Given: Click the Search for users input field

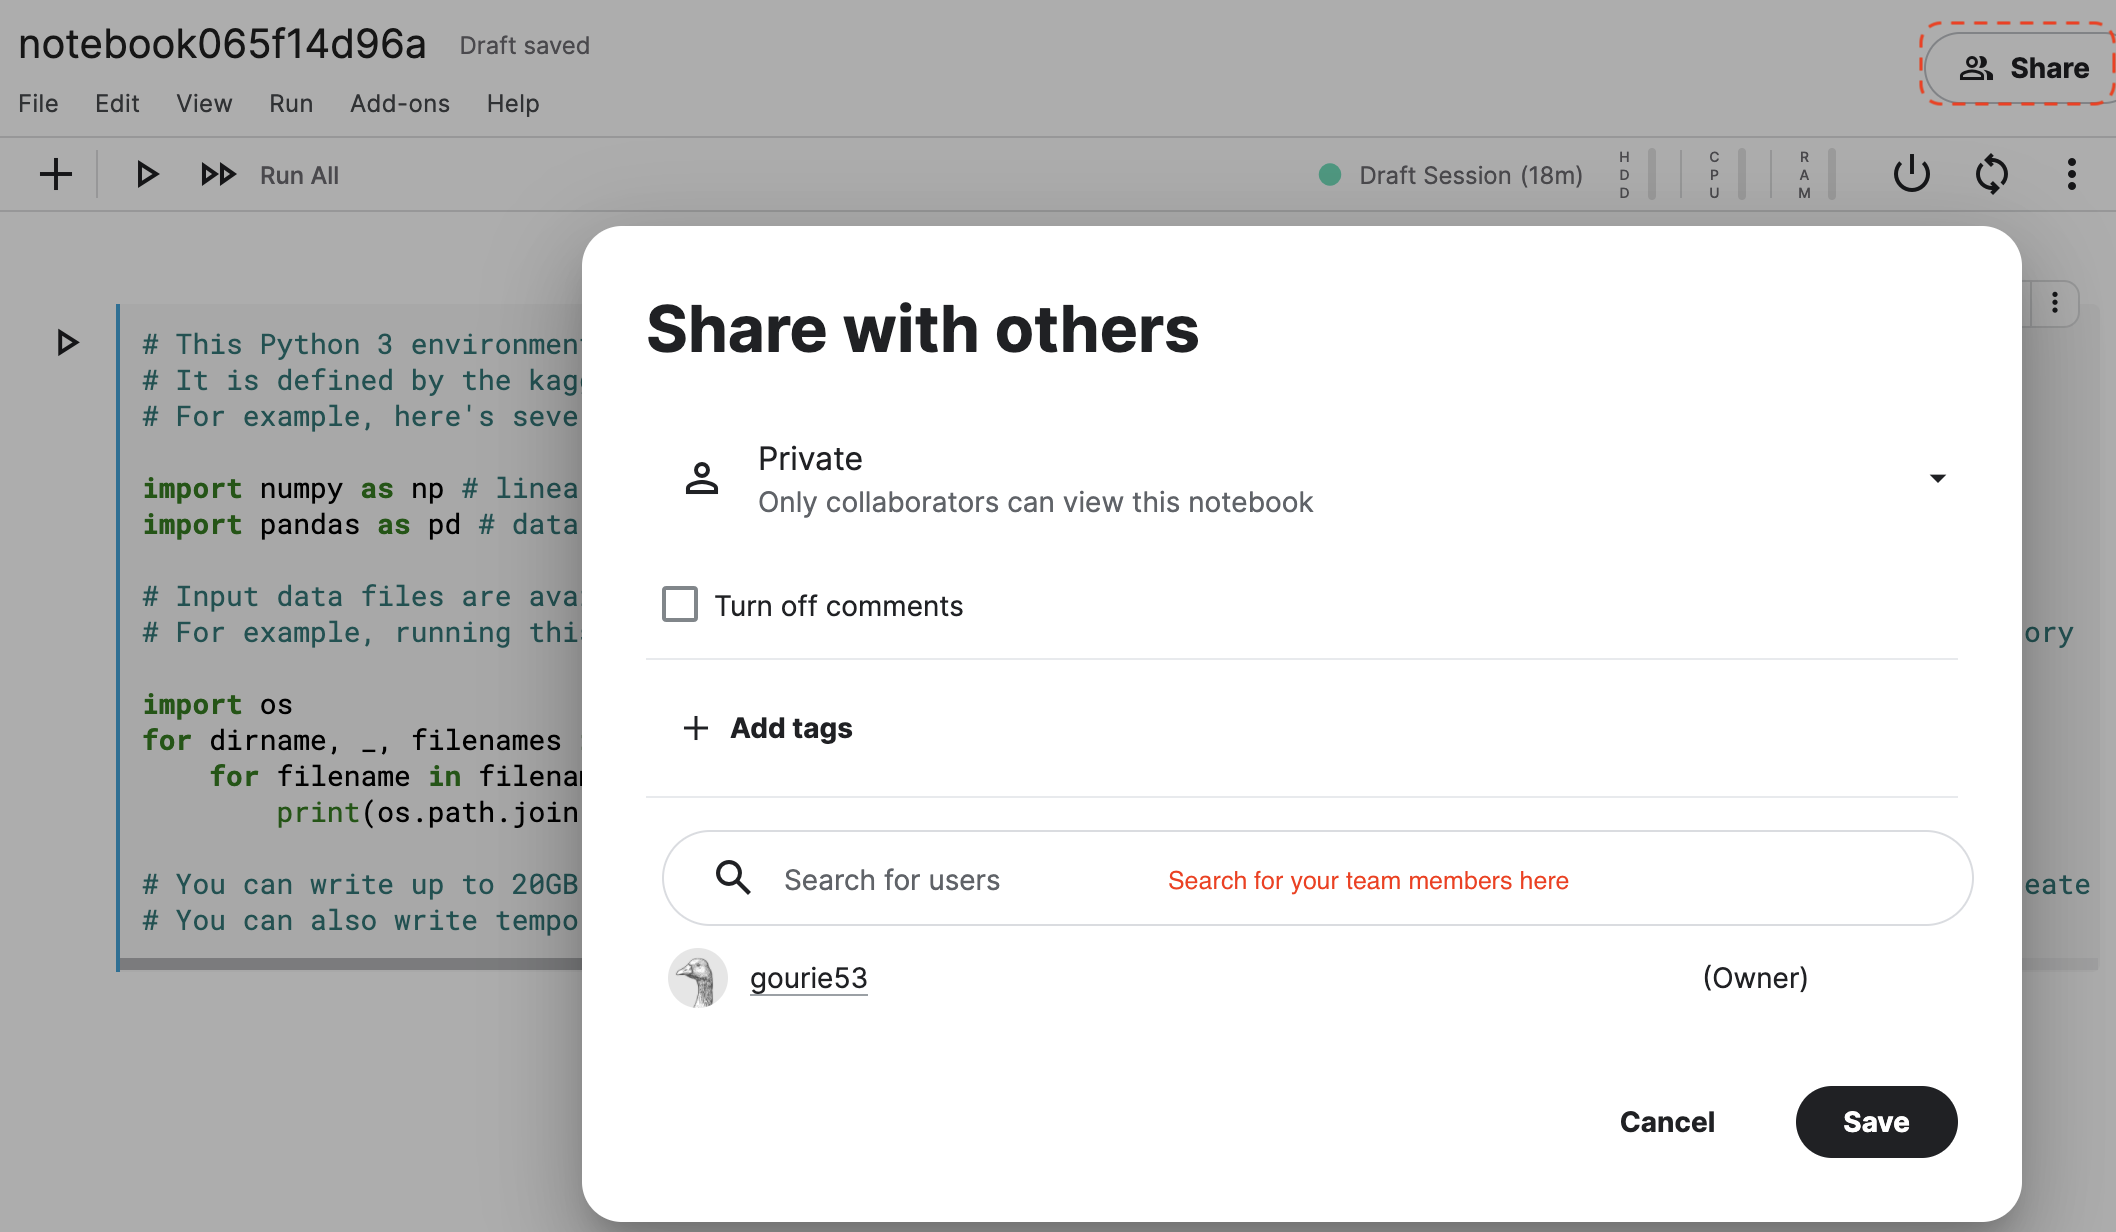Looking at the screenshot, I should [x=1317, y=877].
